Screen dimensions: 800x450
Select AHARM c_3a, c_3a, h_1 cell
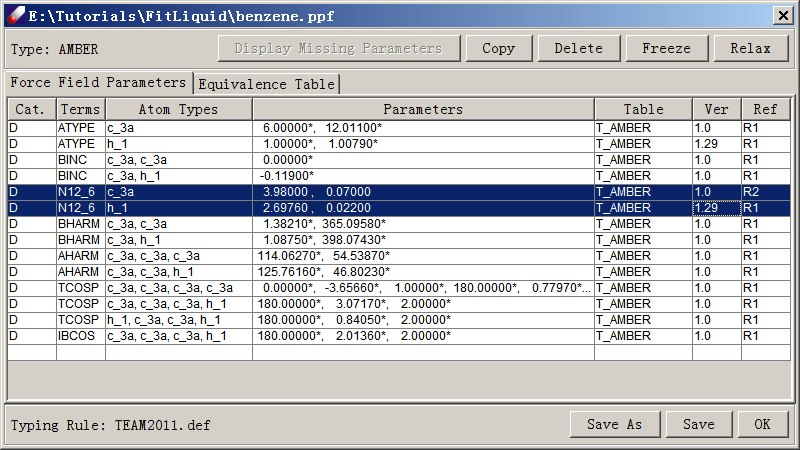179,272
